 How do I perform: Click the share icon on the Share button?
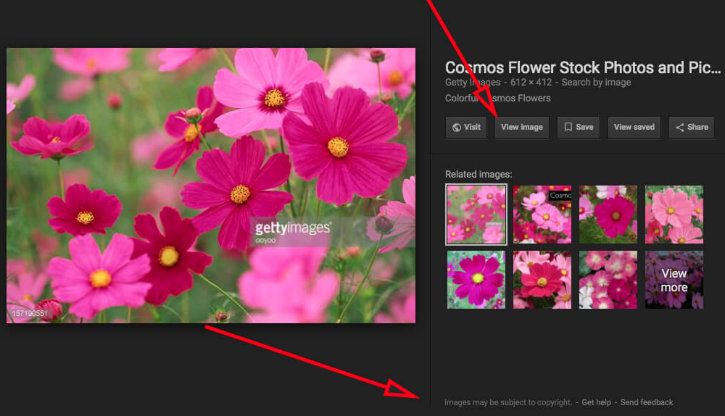coord(679,128)
